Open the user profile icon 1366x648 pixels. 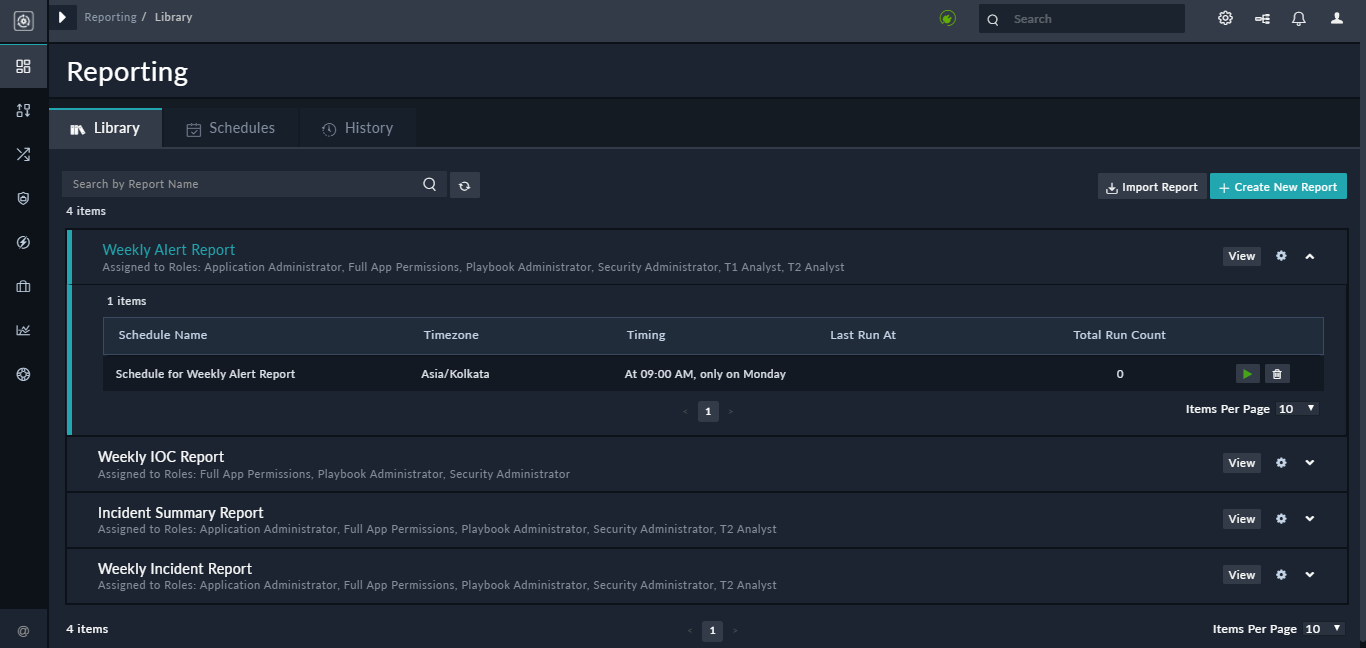1337,18
